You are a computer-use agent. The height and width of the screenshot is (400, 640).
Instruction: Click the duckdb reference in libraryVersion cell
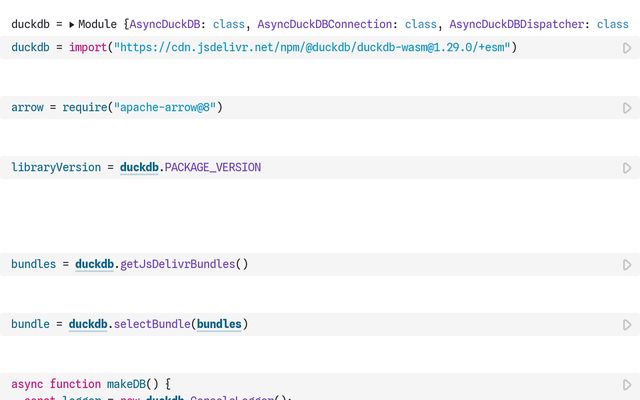[x=139, y=168]
